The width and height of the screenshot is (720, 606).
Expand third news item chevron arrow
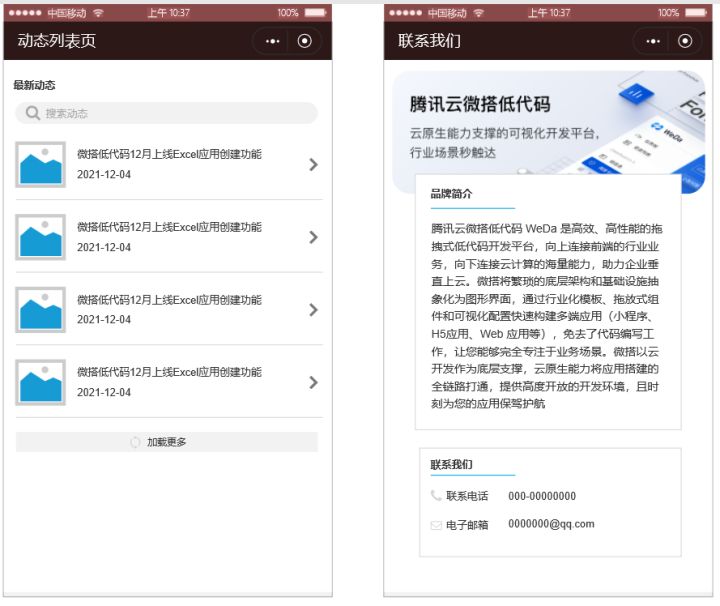(314, 310)
